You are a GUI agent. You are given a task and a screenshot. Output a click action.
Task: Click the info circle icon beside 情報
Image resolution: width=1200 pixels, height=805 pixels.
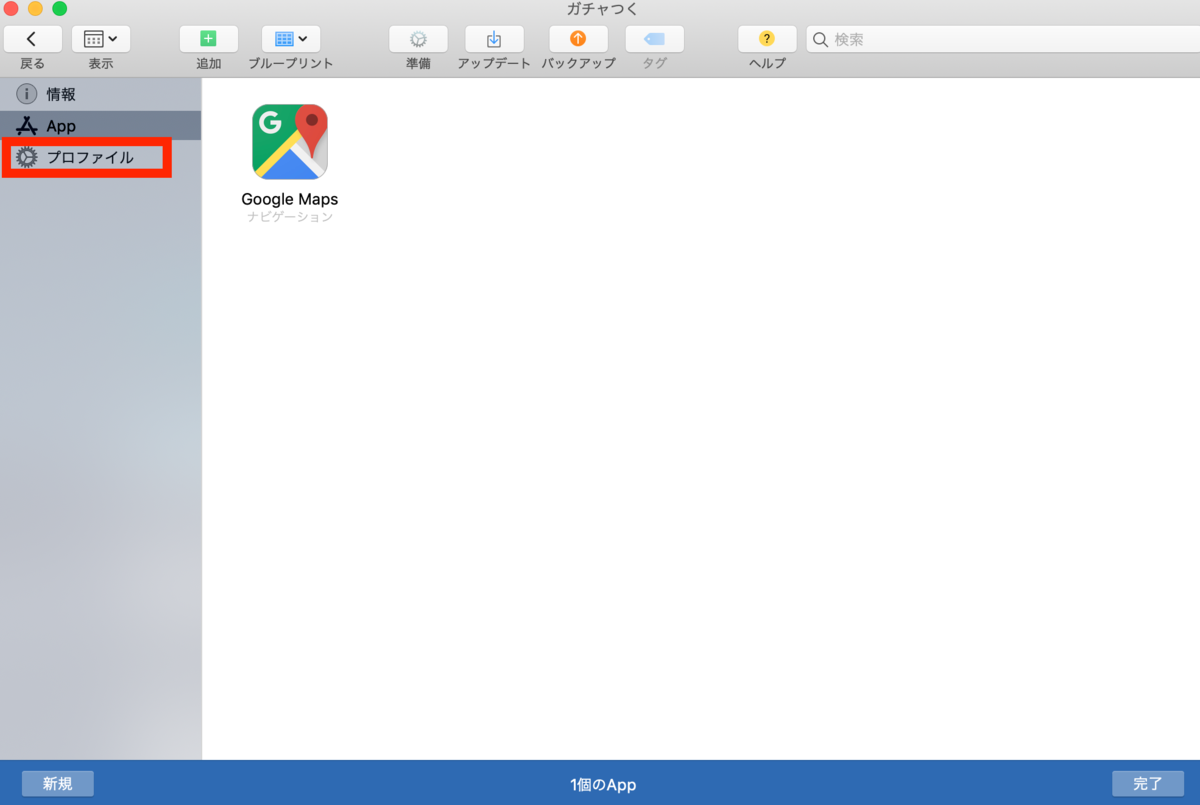[27, 94]
